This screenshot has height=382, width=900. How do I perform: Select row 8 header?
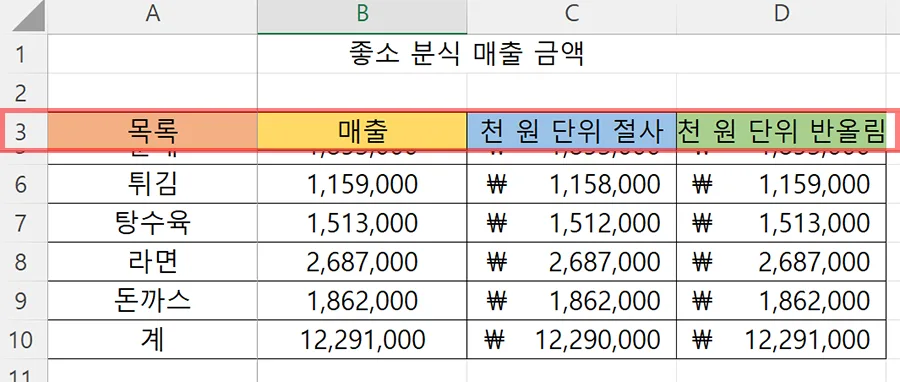point(23,262)
